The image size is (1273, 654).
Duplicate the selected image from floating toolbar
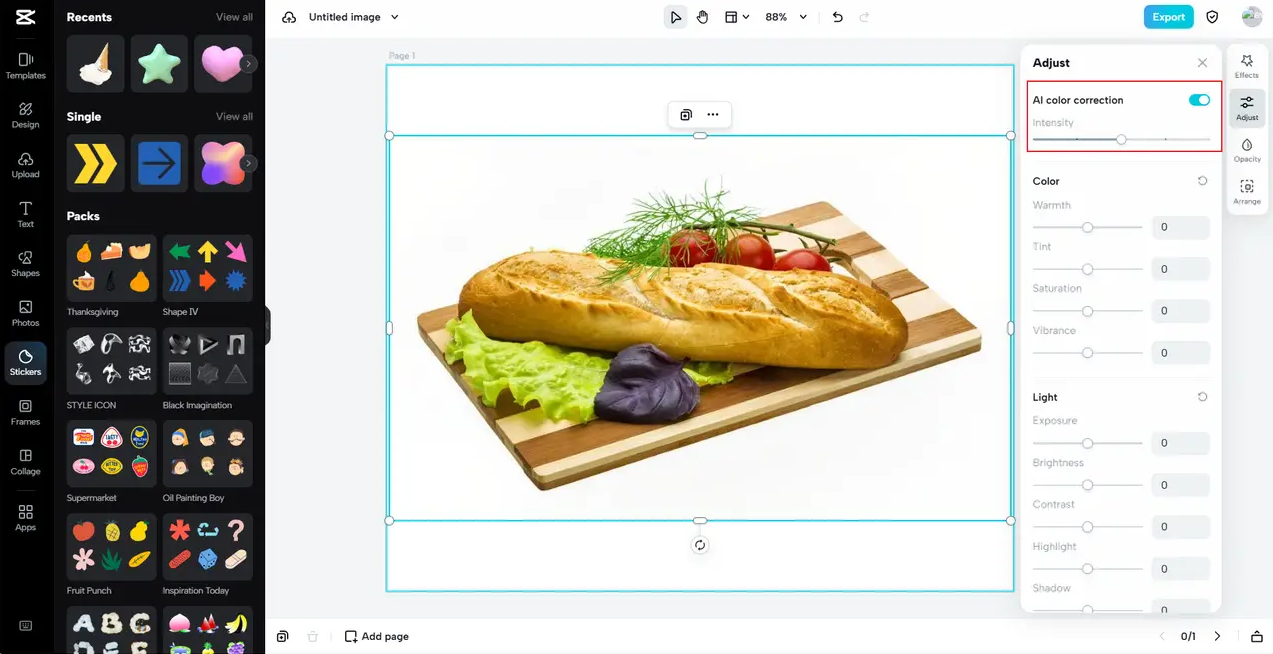(686, 115)
